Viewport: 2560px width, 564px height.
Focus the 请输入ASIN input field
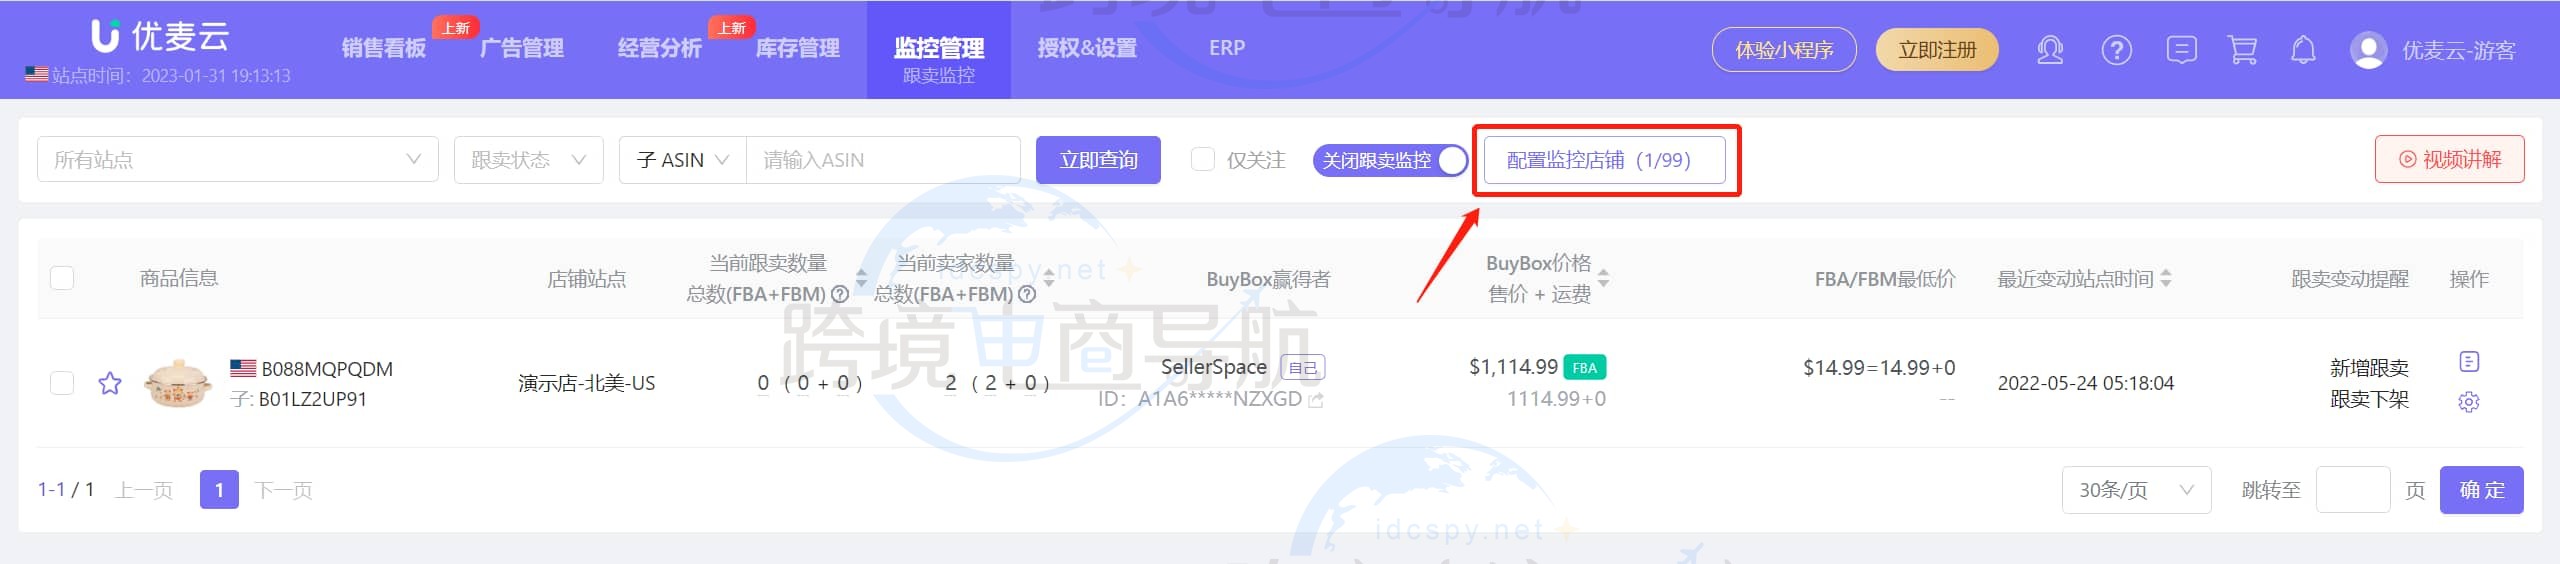coord(883,159)
